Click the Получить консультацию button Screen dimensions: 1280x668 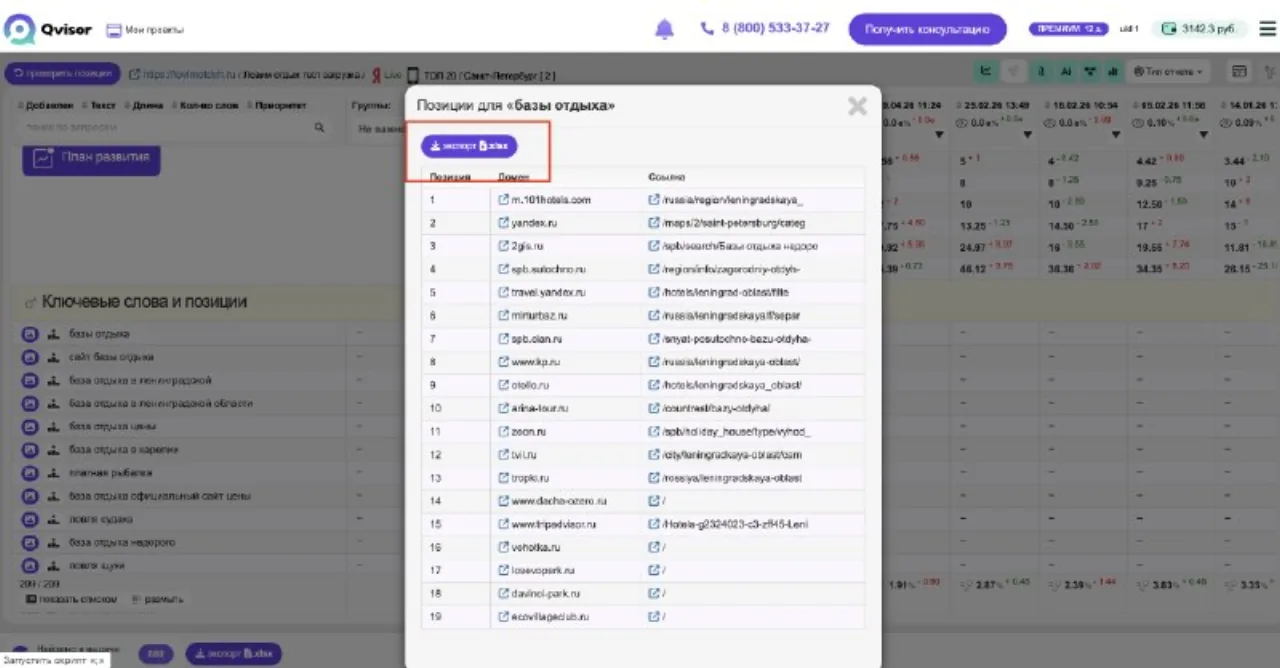[x=926, y=29]
